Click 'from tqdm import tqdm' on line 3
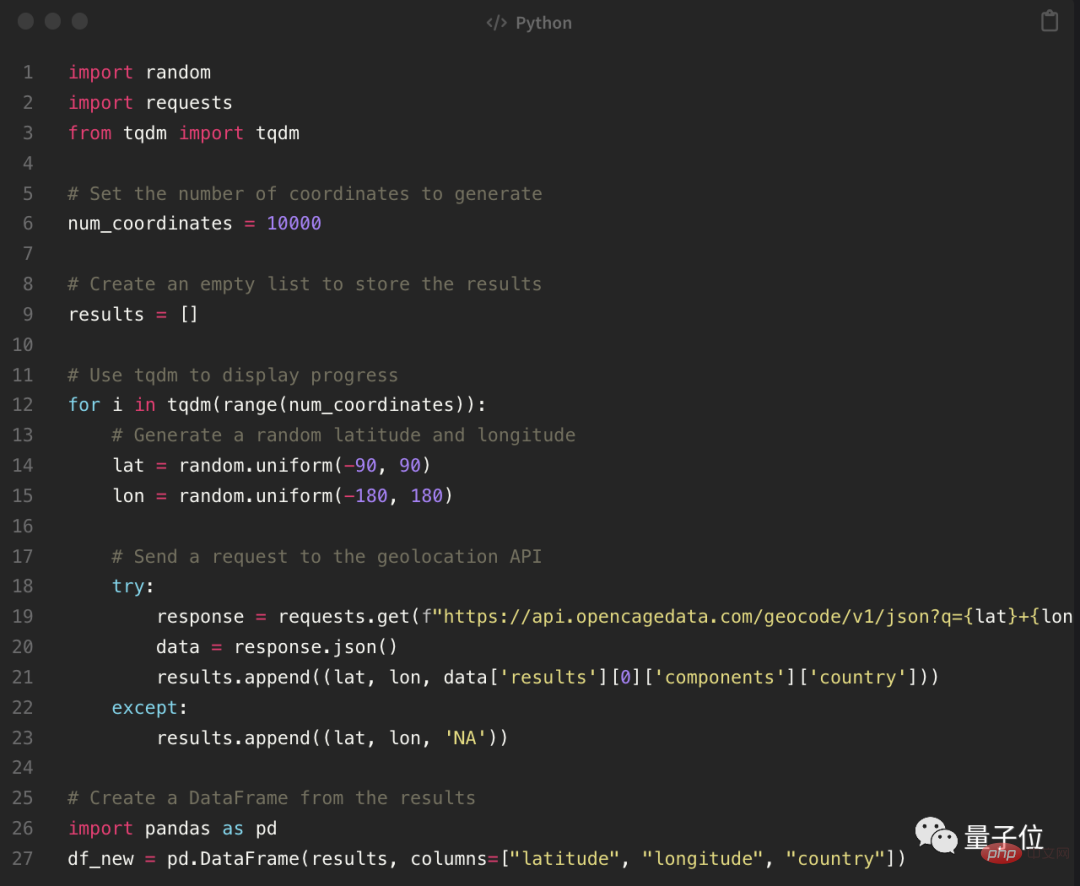The width and height of the screenshot is (1080, 886). pyautogui.click(x=183, y=133)
